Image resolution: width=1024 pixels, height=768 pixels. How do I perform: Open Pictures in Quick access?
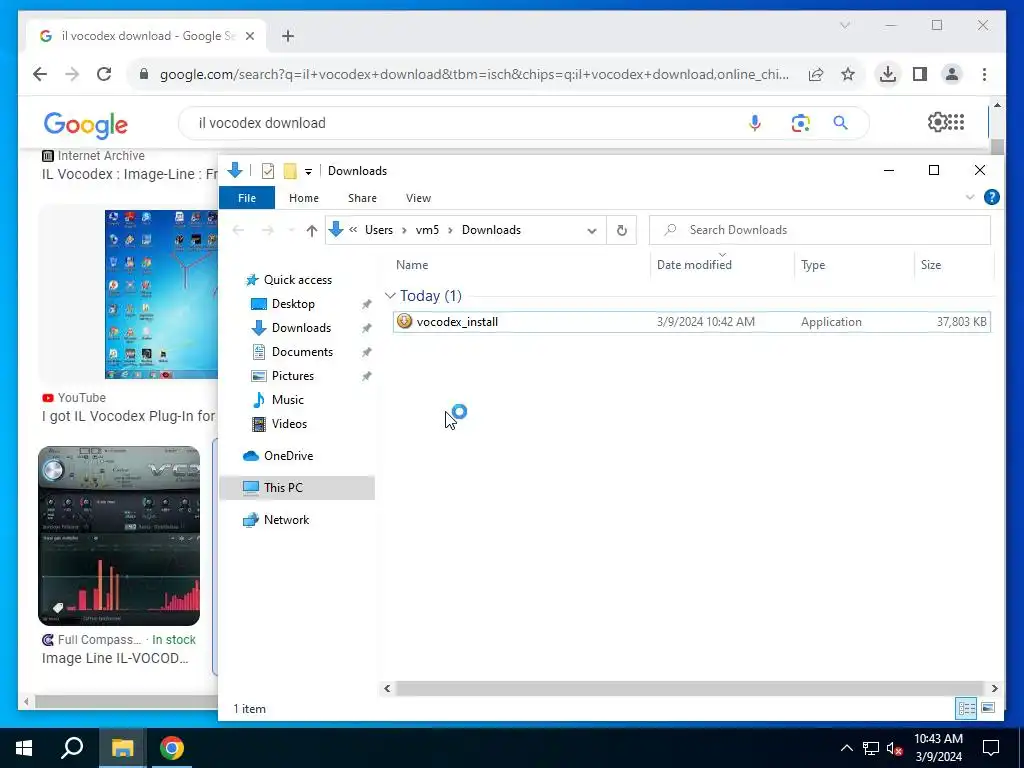pos(293,376)
